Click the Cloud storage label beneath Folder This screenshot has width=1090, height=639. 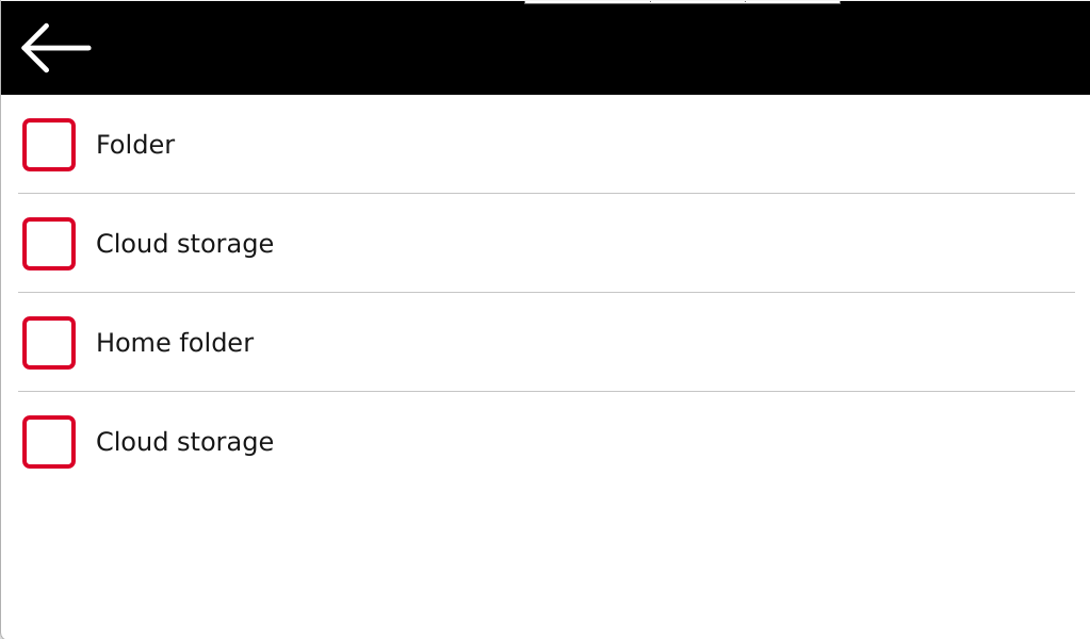click(x=185, y=244)
